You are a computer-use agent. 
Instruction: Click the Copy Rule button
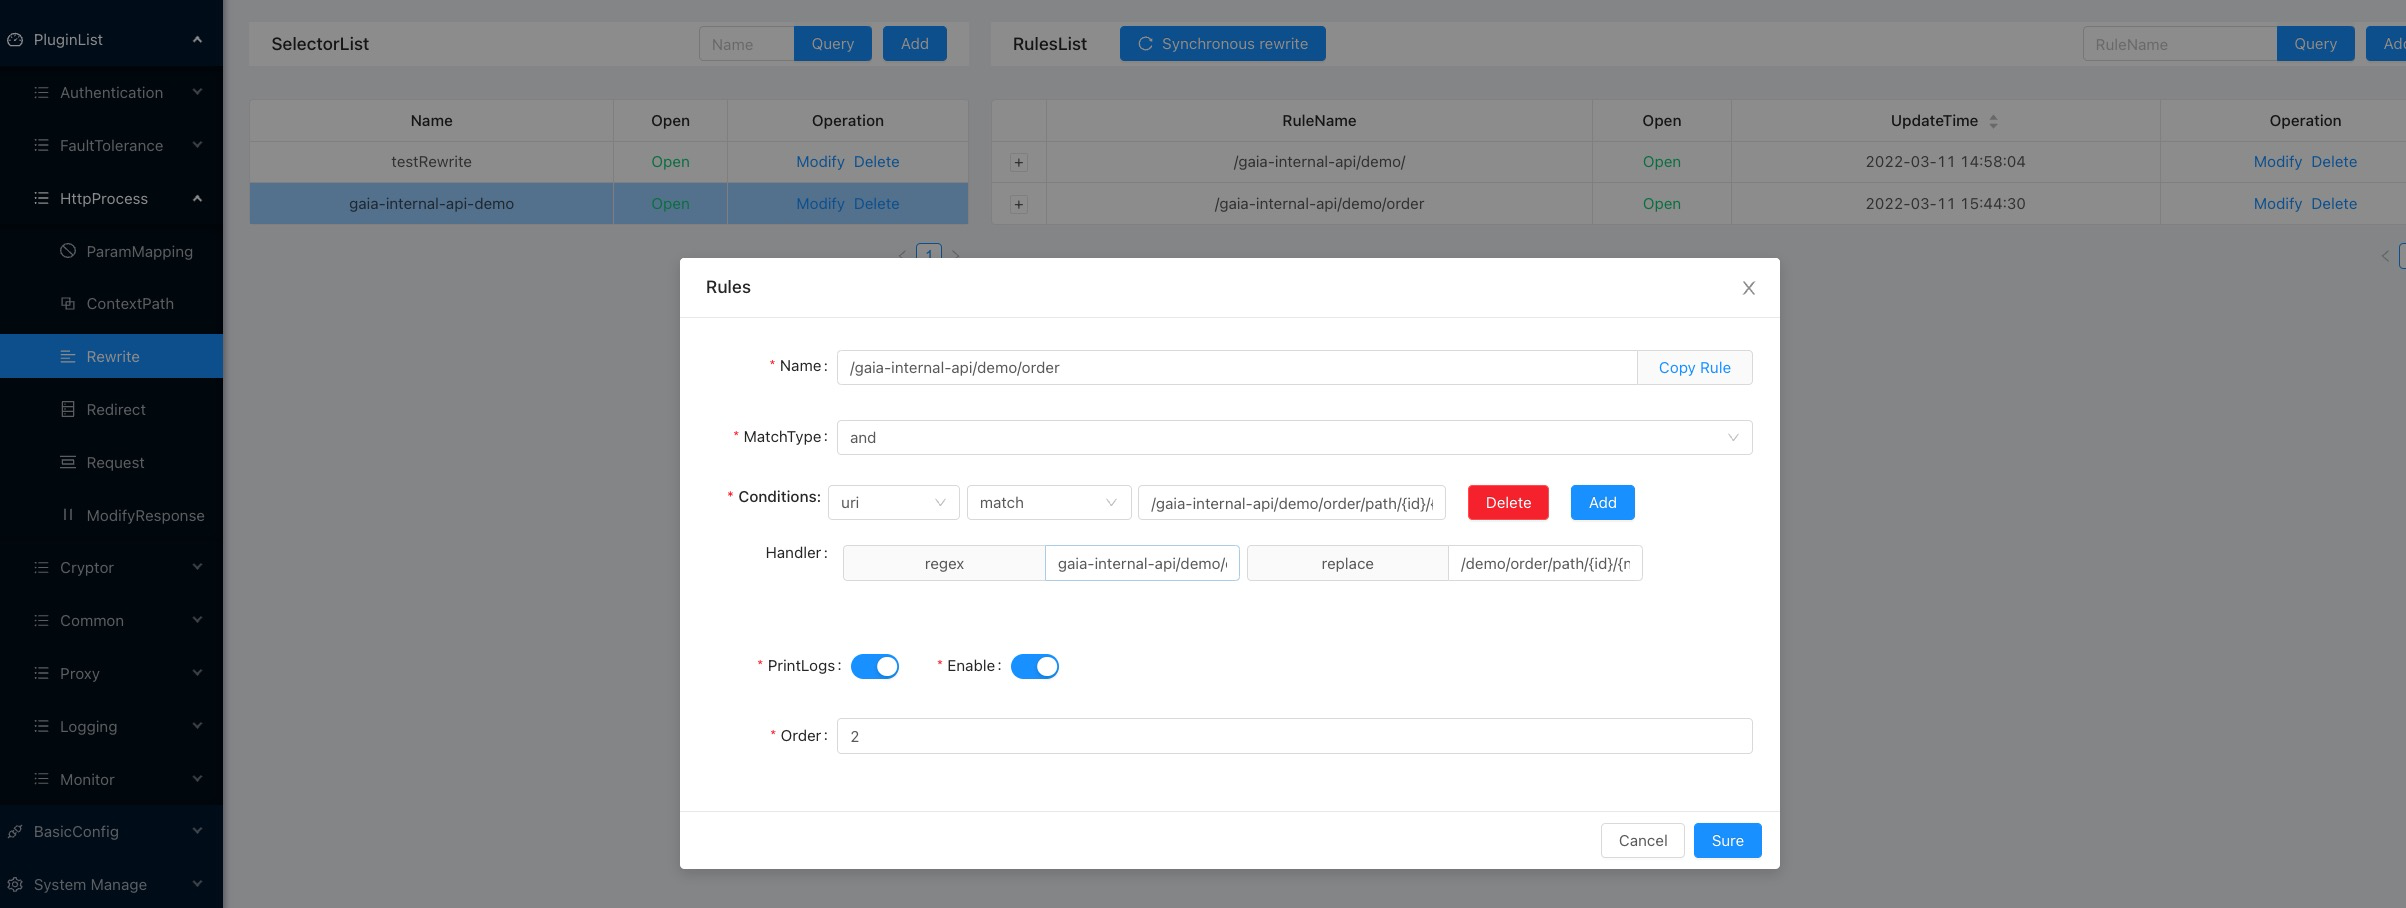click(1694, 367)
